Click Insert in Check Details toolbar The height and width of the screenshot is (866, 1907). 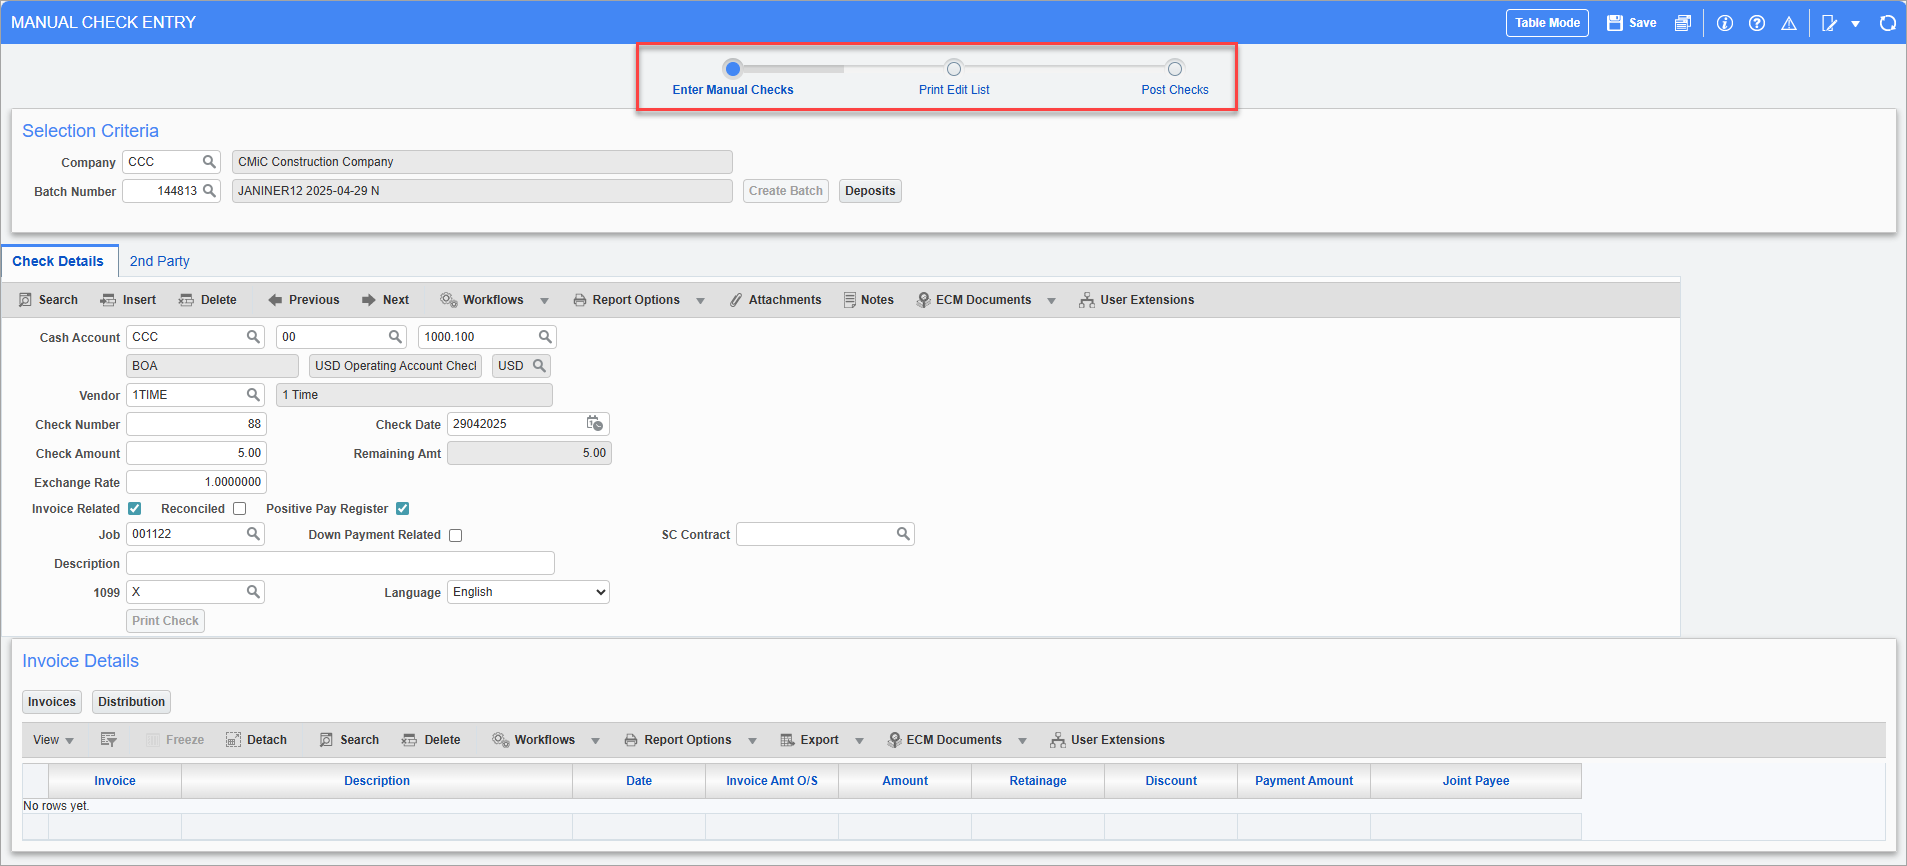point(128,300)
